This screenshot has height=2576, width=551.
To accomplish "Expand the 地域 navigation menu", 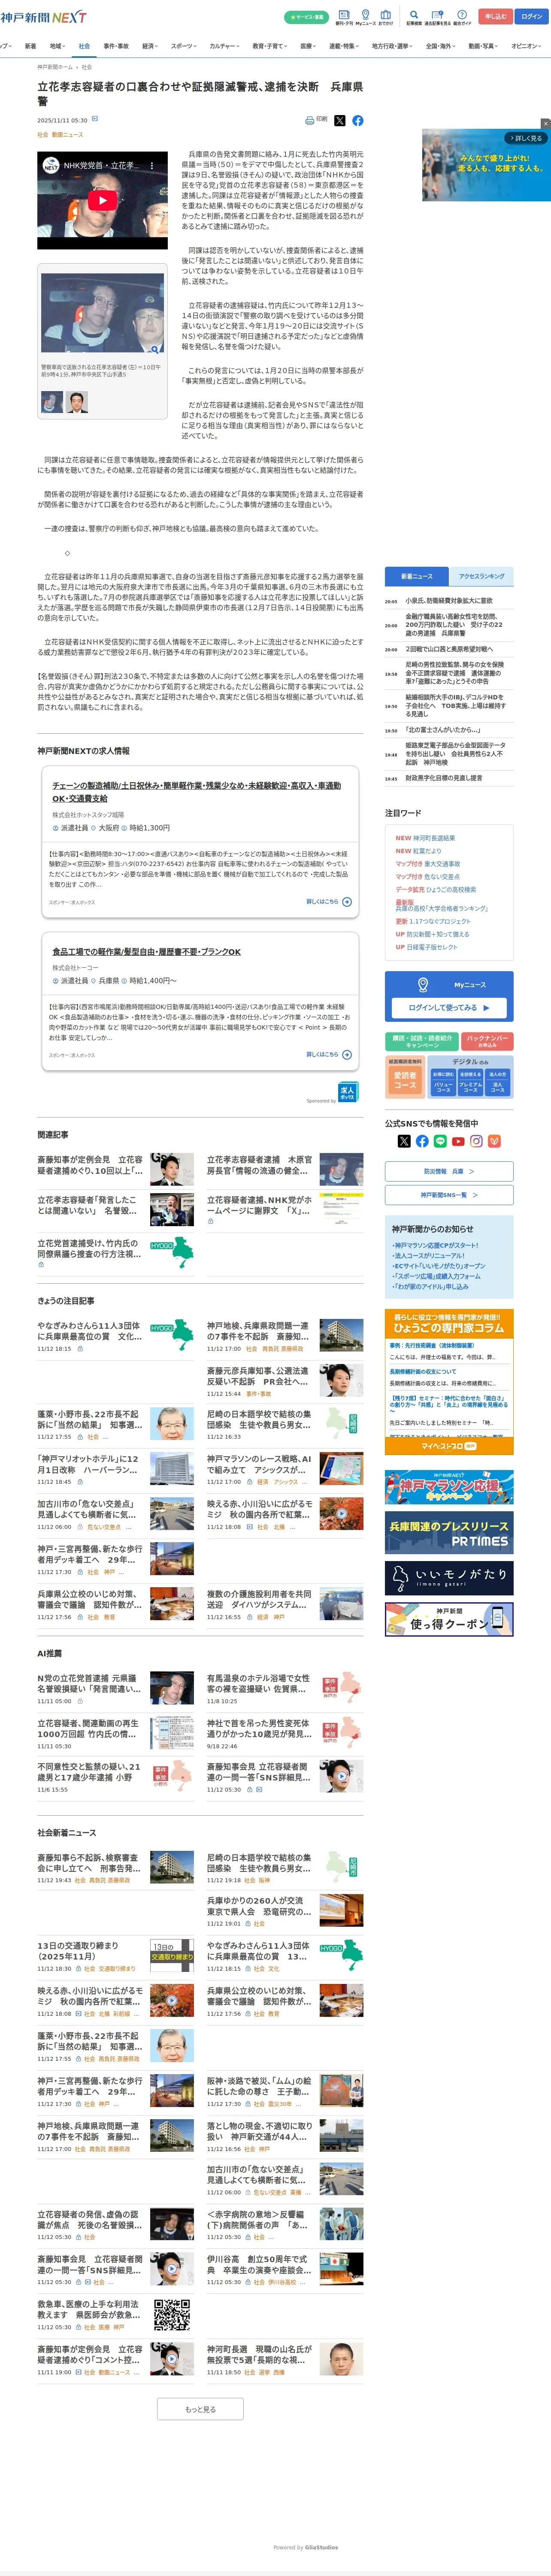I will pos(57,46).
